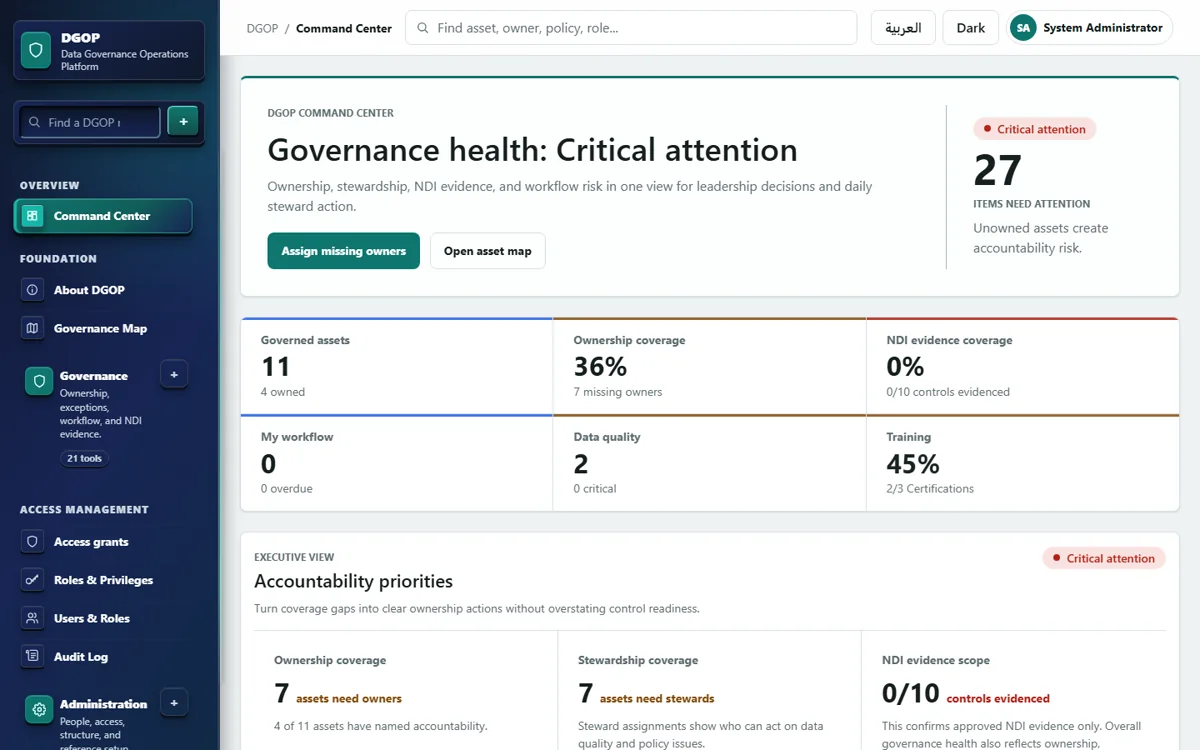Click the Users & Roles people icon

point(32,618)
